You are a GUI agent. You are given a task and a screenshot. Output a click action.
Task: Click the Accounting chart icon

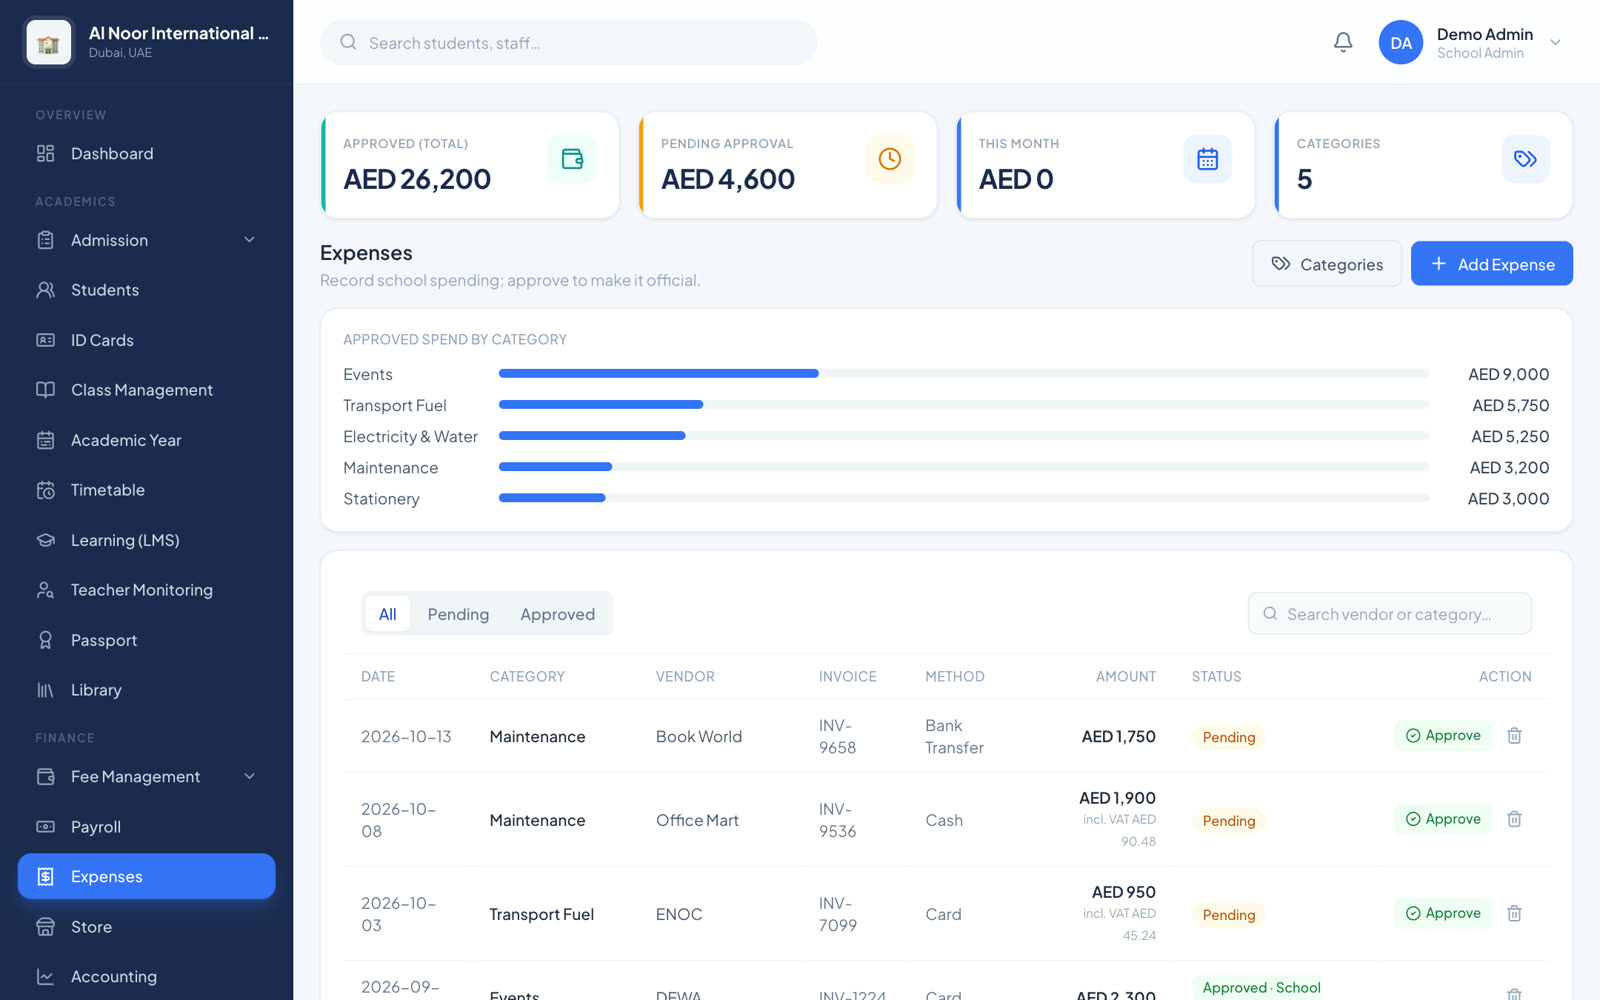coord(46,977)
